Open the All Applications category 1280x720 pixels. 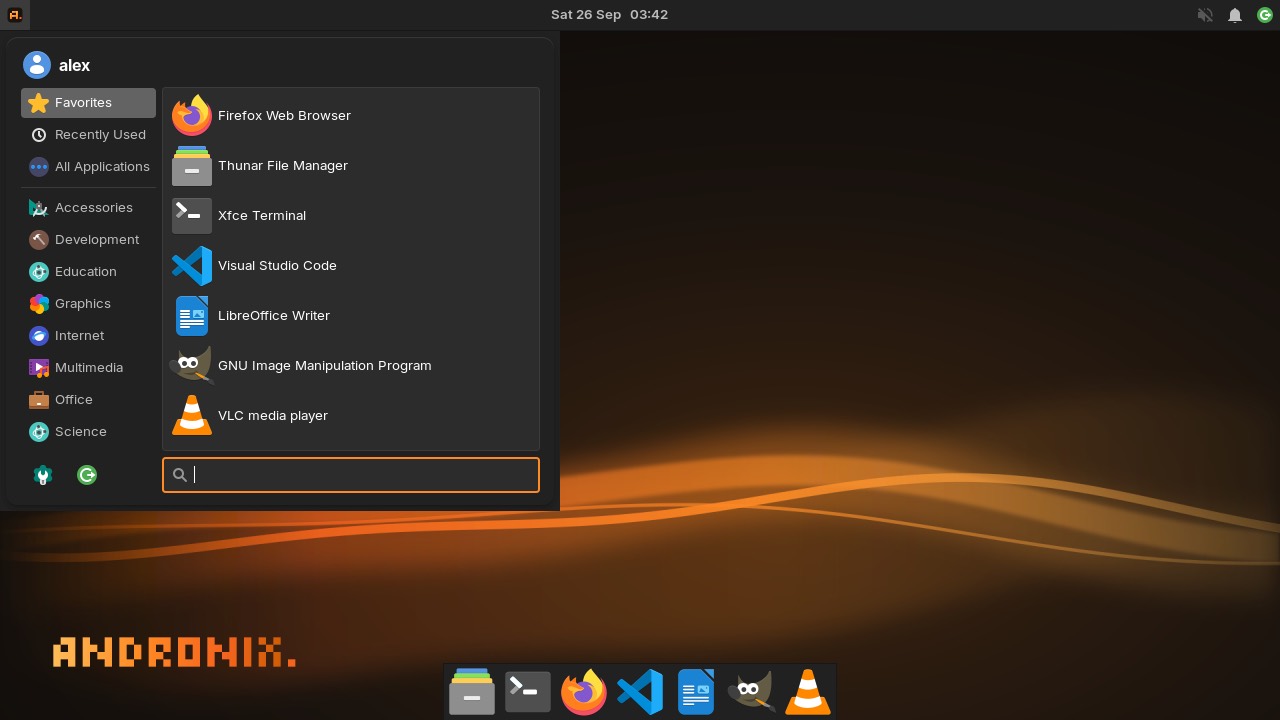pyautogui.click(x=88, y=167)
